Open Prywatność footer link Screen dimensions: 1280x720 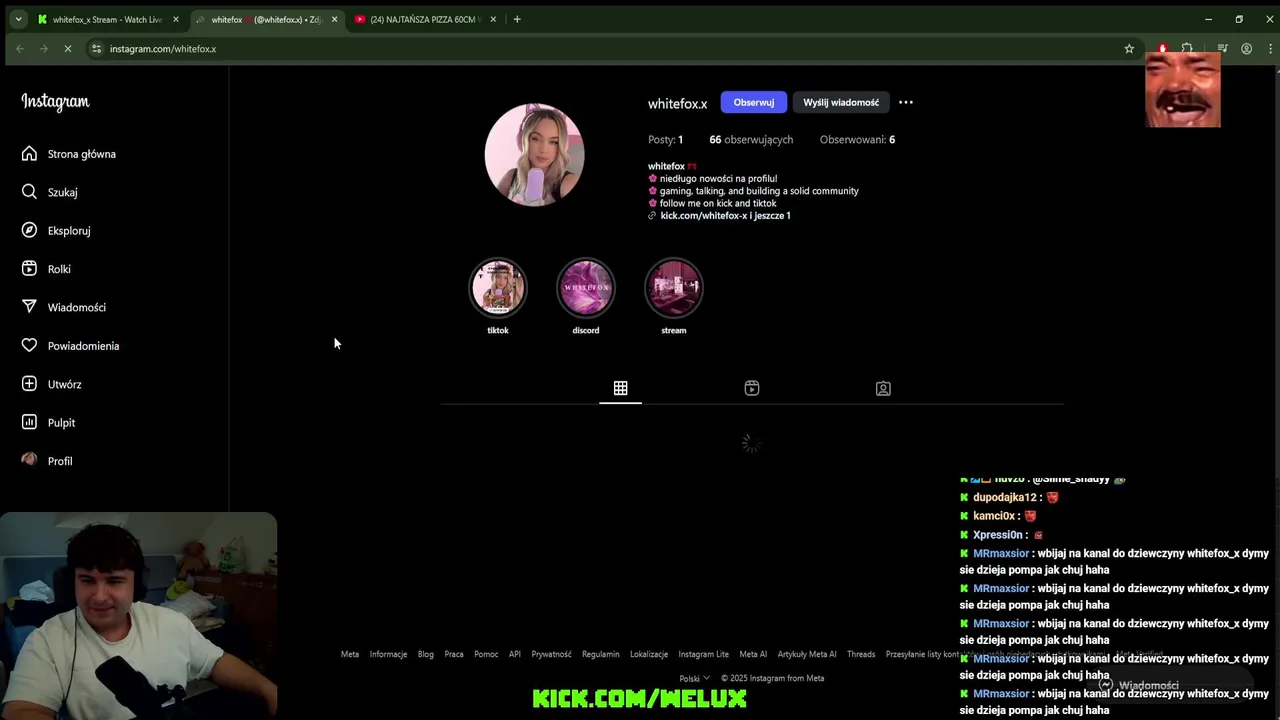click(551, 654)
